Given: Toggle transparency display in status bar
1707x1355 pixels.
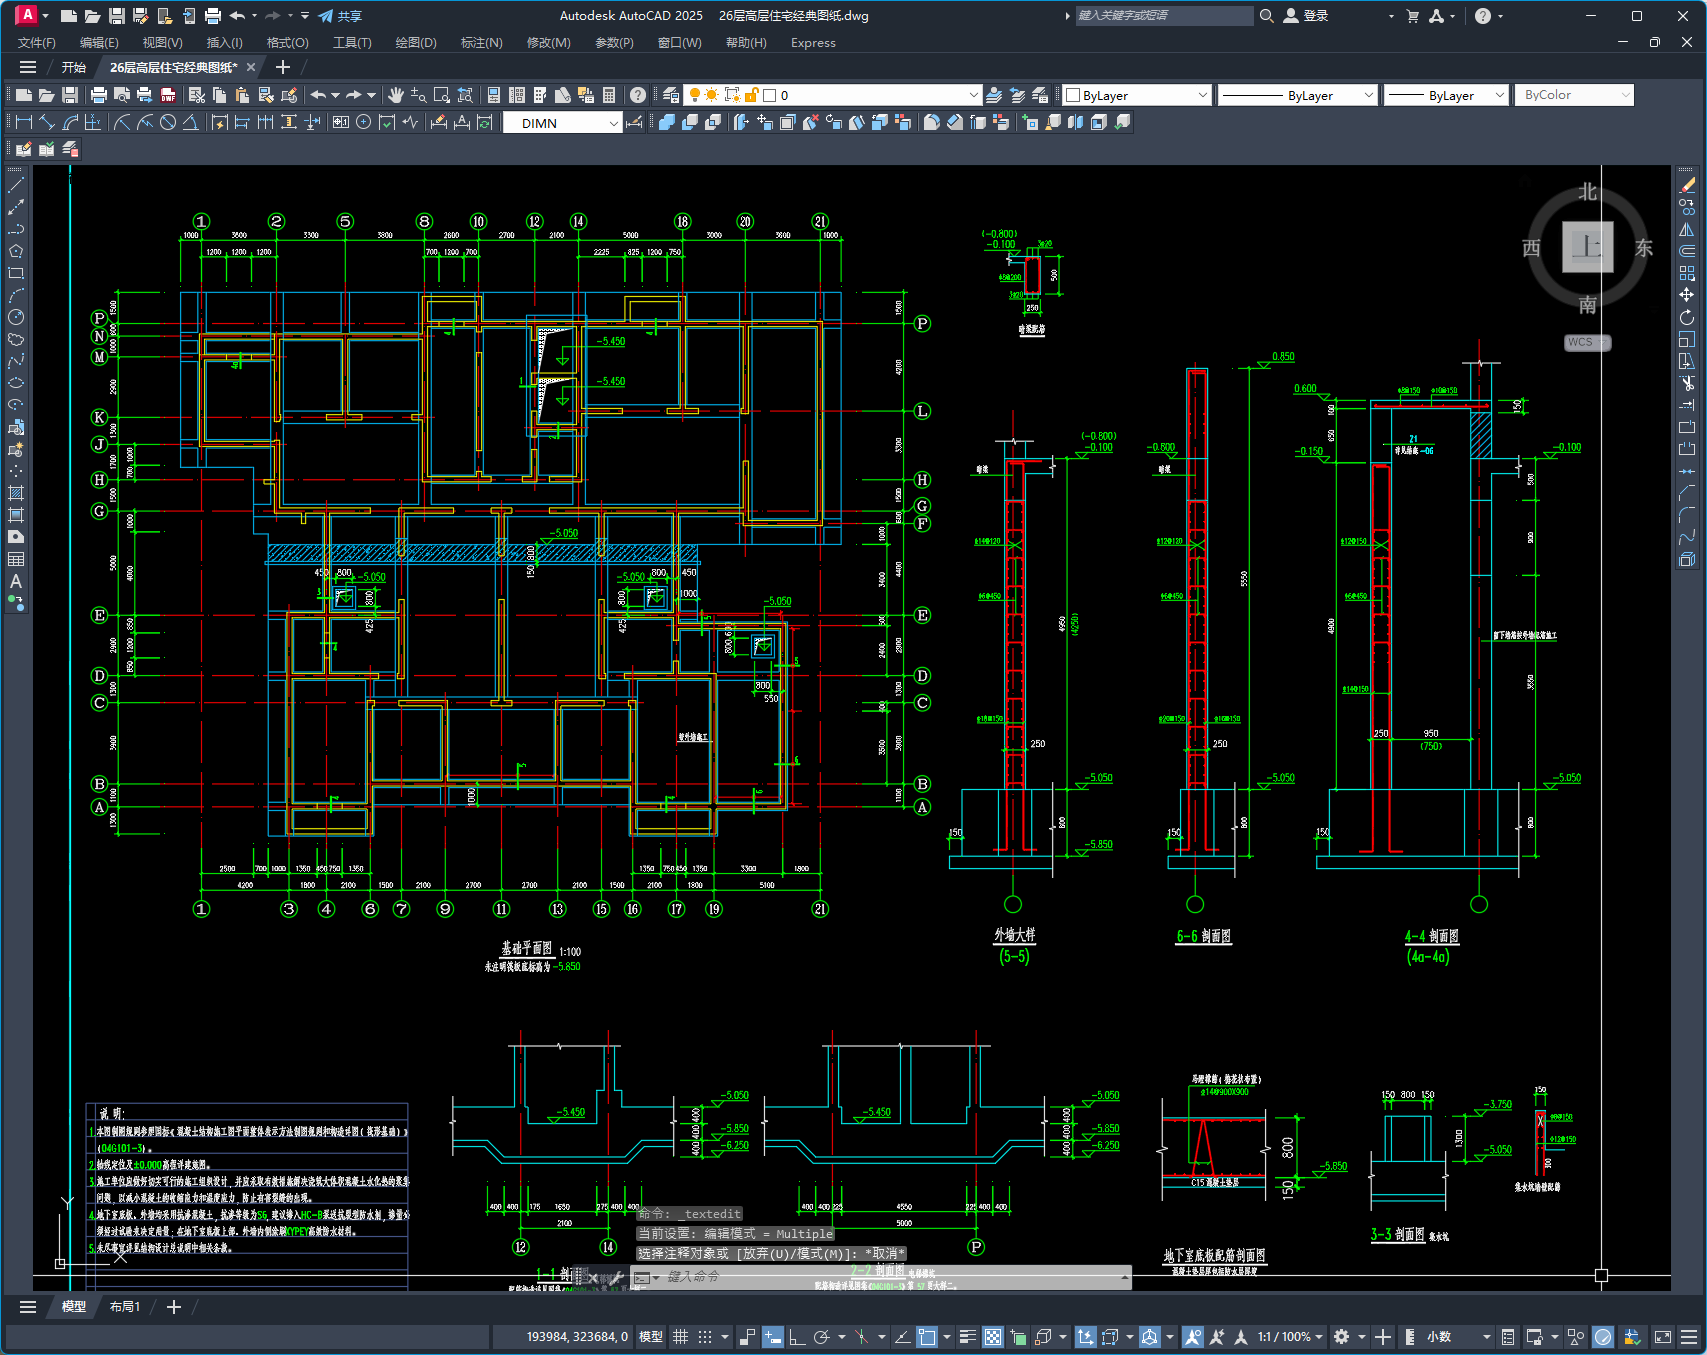Looking at the screenshot, I should 993,1337.
